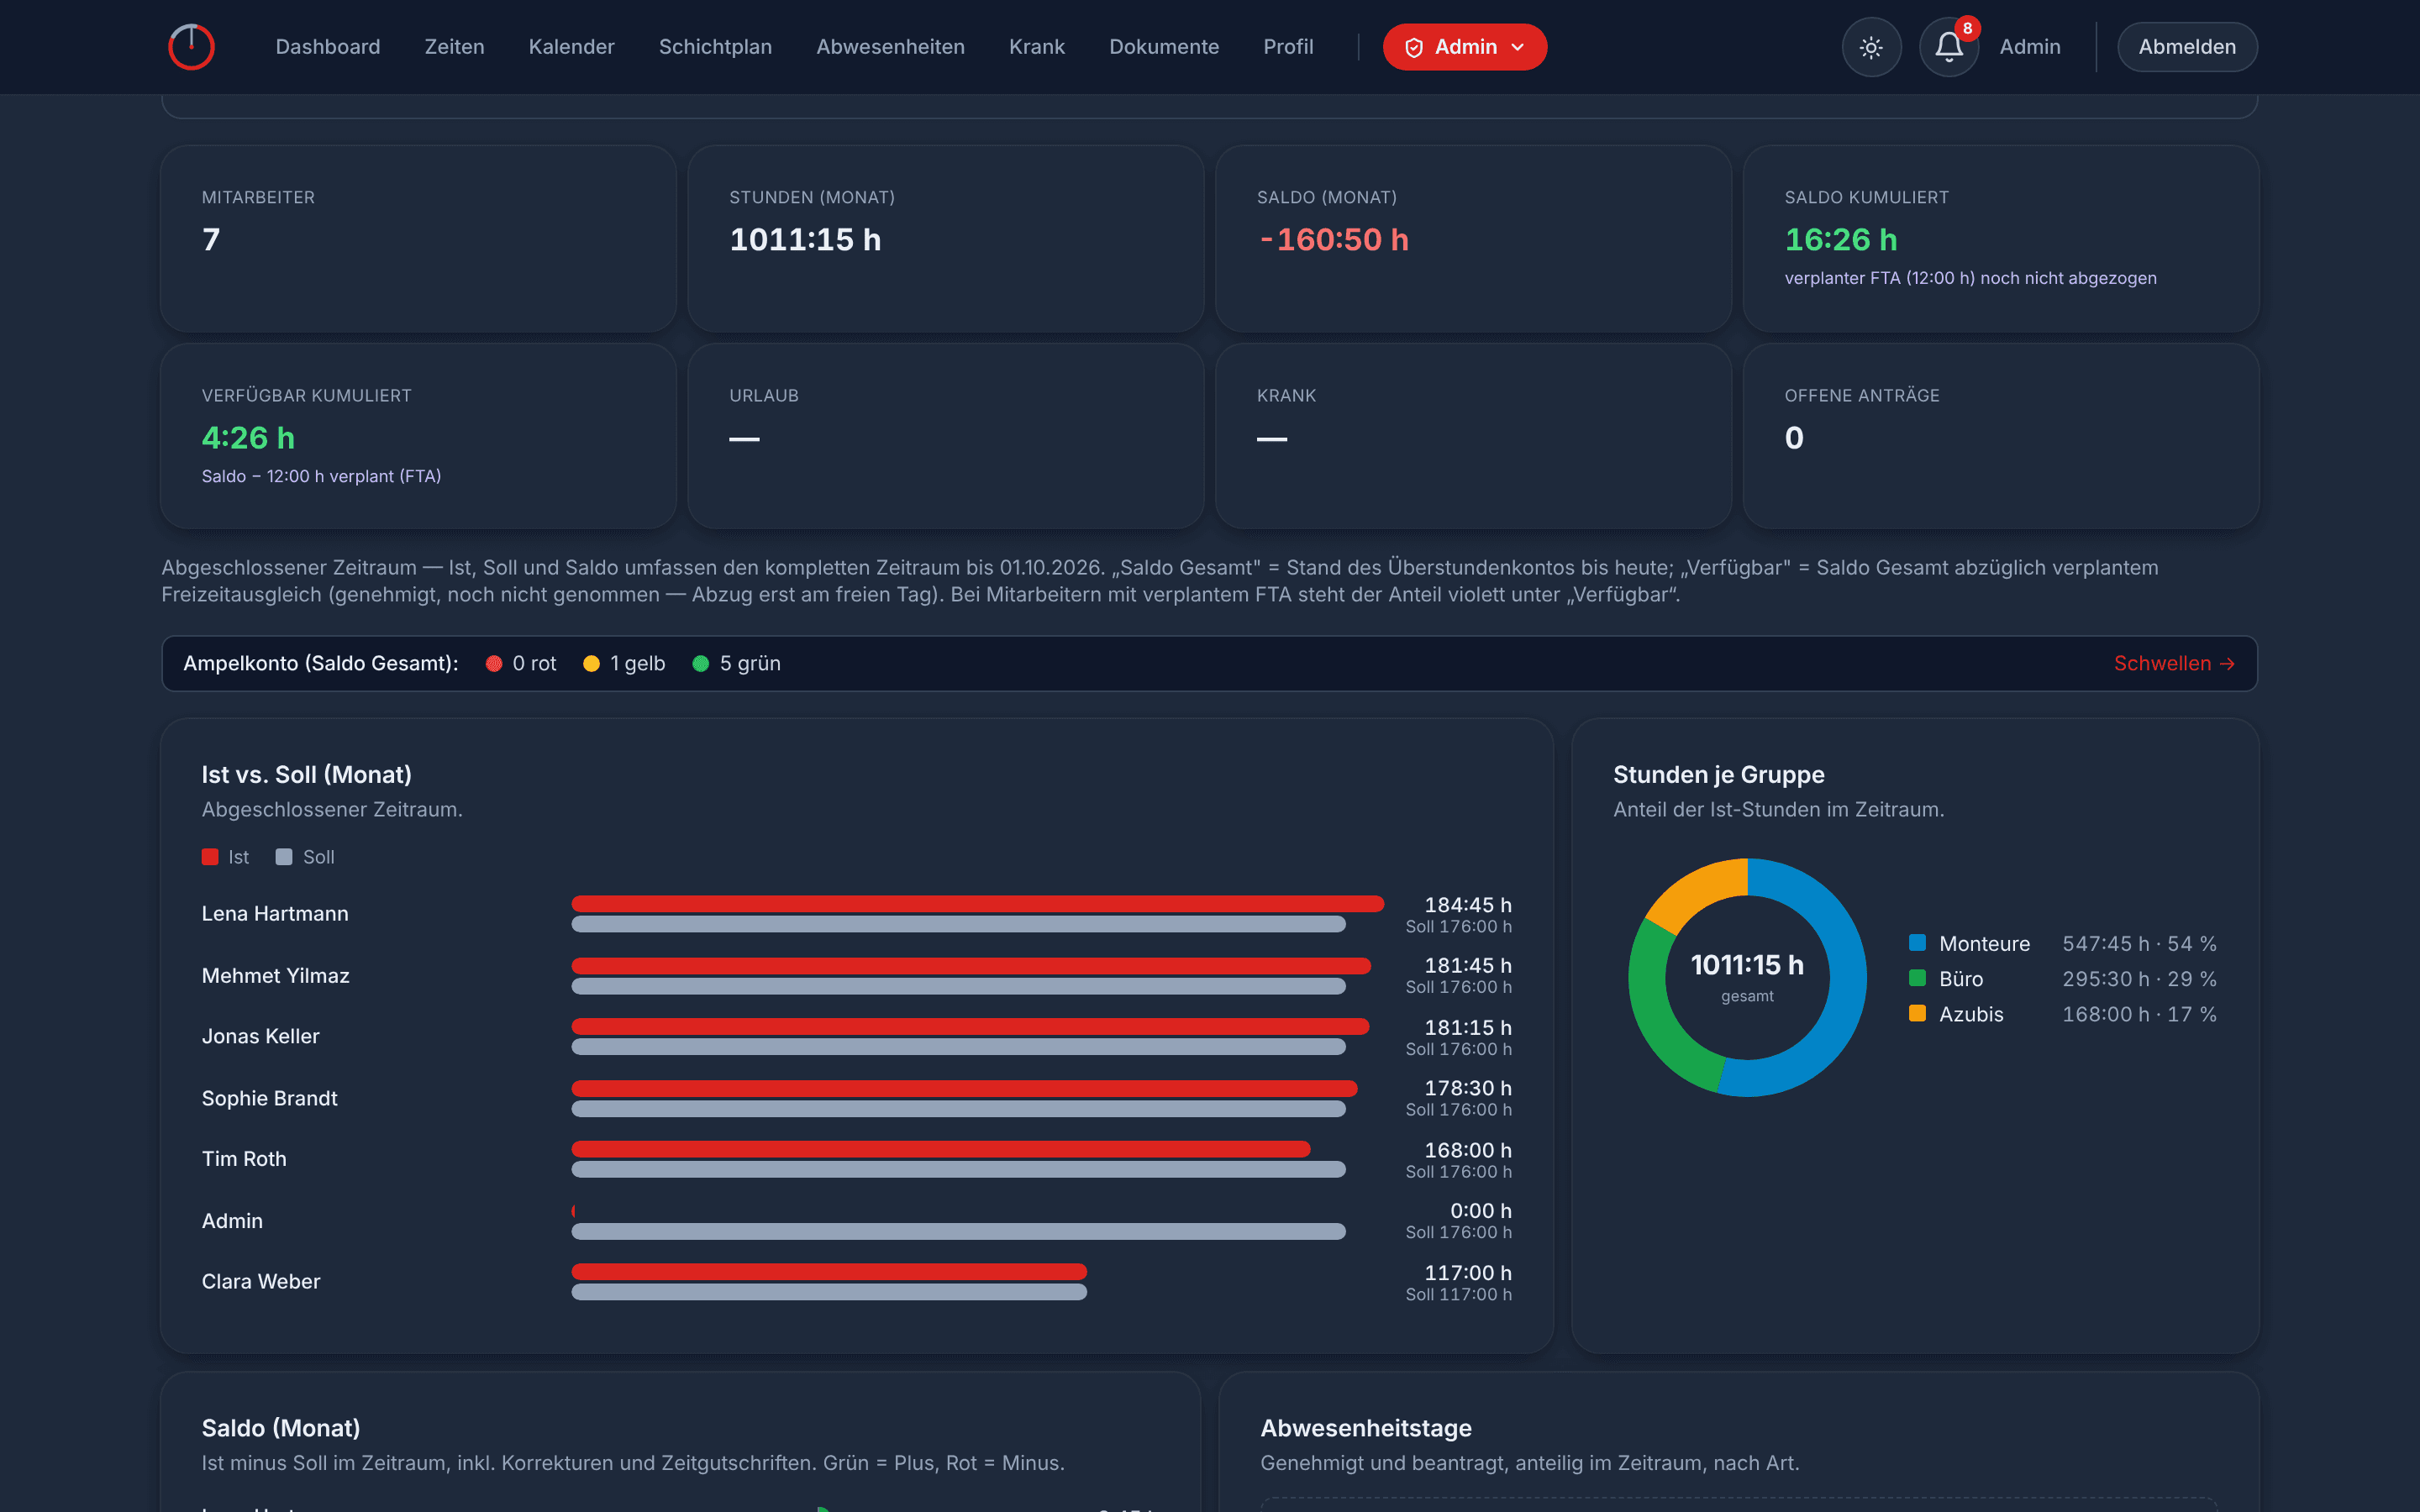2420x1512 pixels.
Task: Open the Profil nav item
Action: coord(1288,47)
